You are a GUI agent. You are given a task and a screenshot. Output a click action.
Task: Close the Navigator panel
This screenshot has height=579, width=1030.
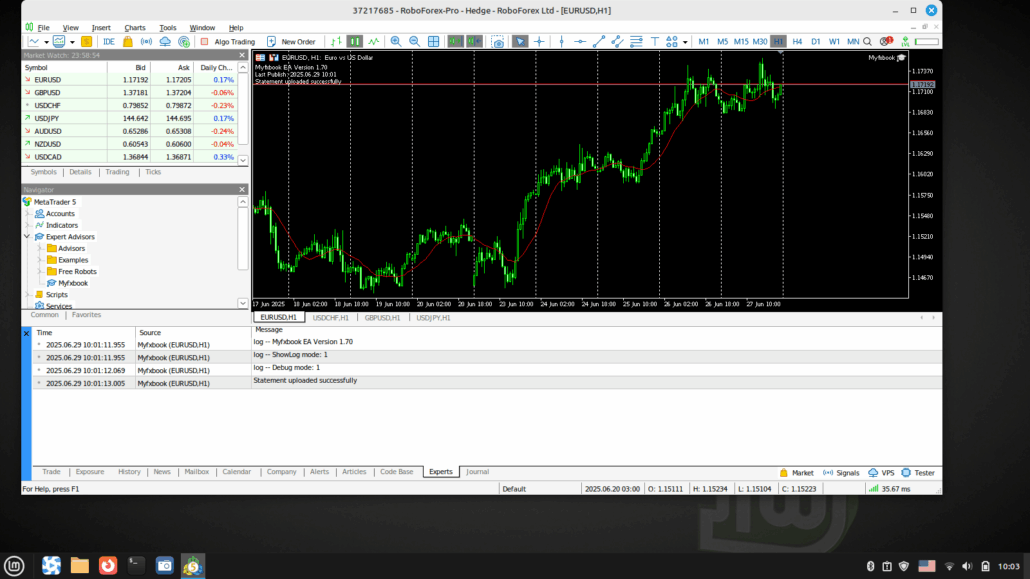pos(242,189)
